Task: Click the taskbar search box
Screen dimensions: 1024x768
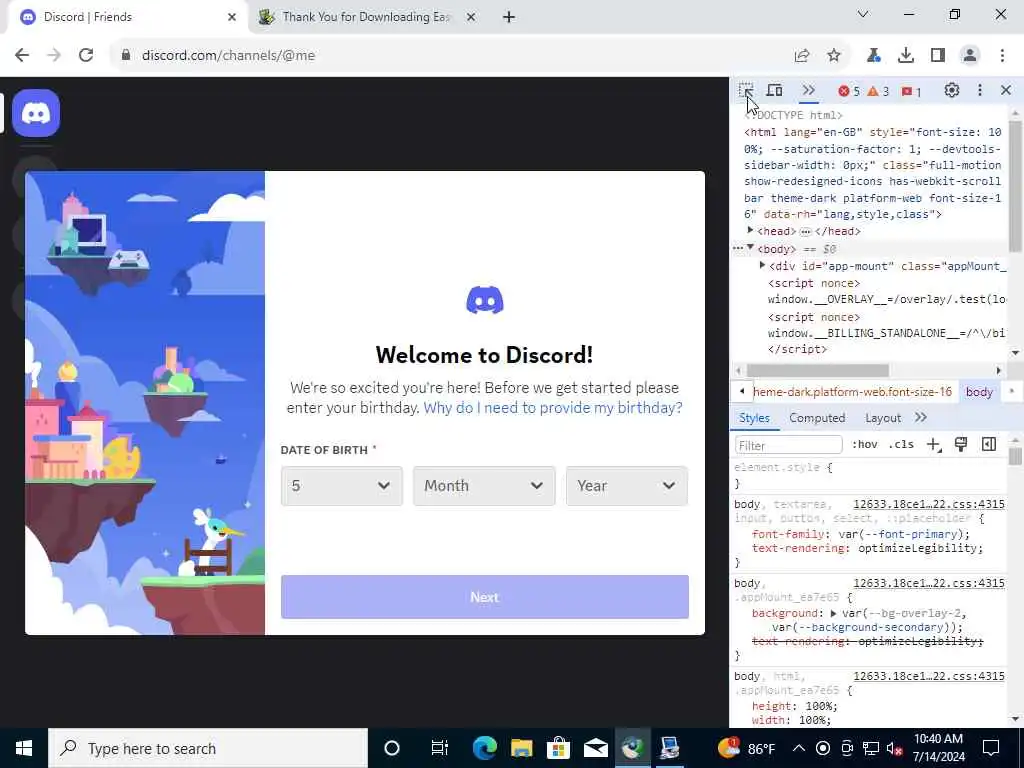Action: pos(208,748)
